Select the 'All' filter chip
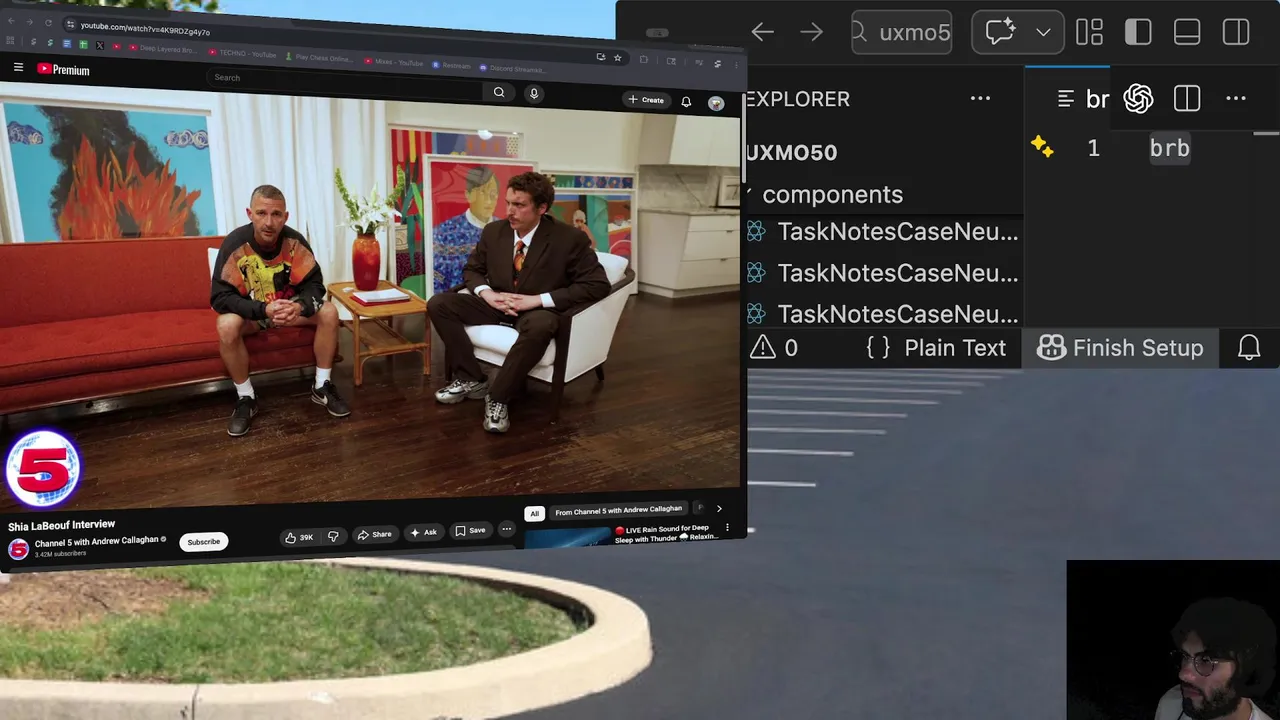Screen dimensions: 1280x720 pos(534,514)
